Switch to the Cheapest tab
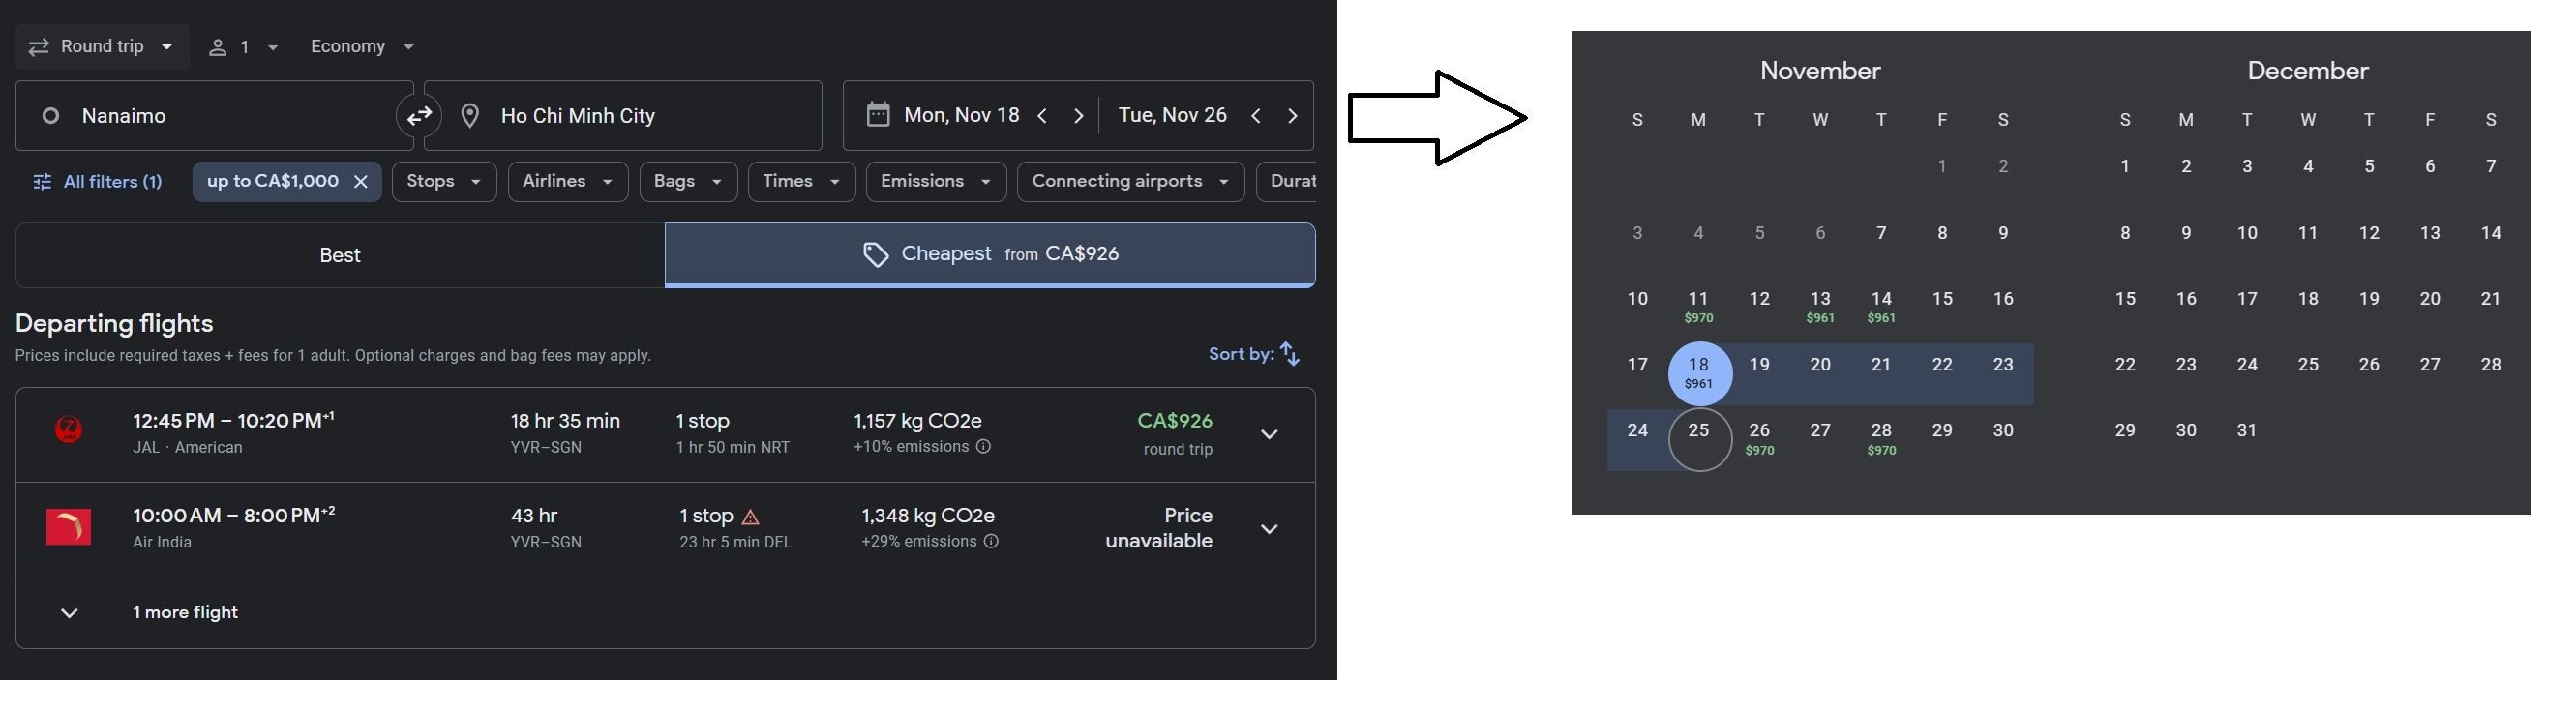2576x710 pixels. pyautogui.click(x=990, y=255)
